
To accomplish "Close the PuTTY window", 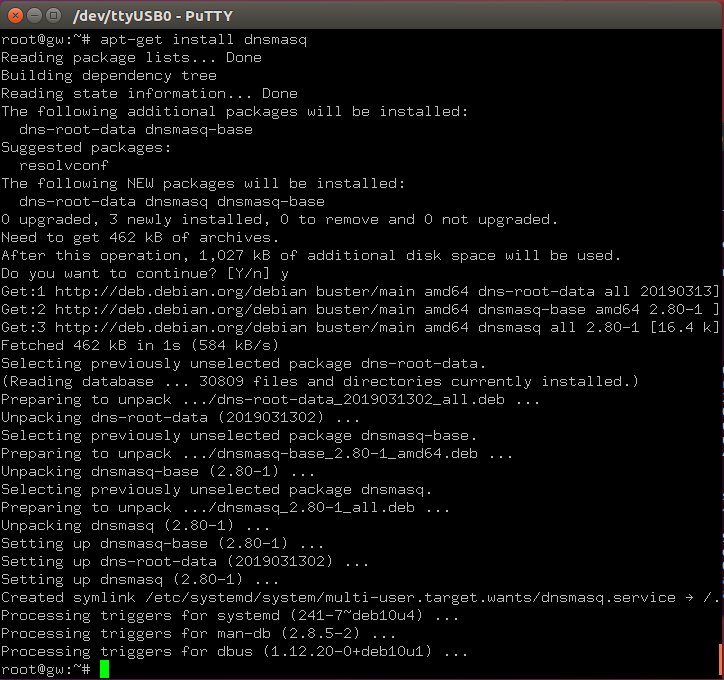I will pos(15,16).
